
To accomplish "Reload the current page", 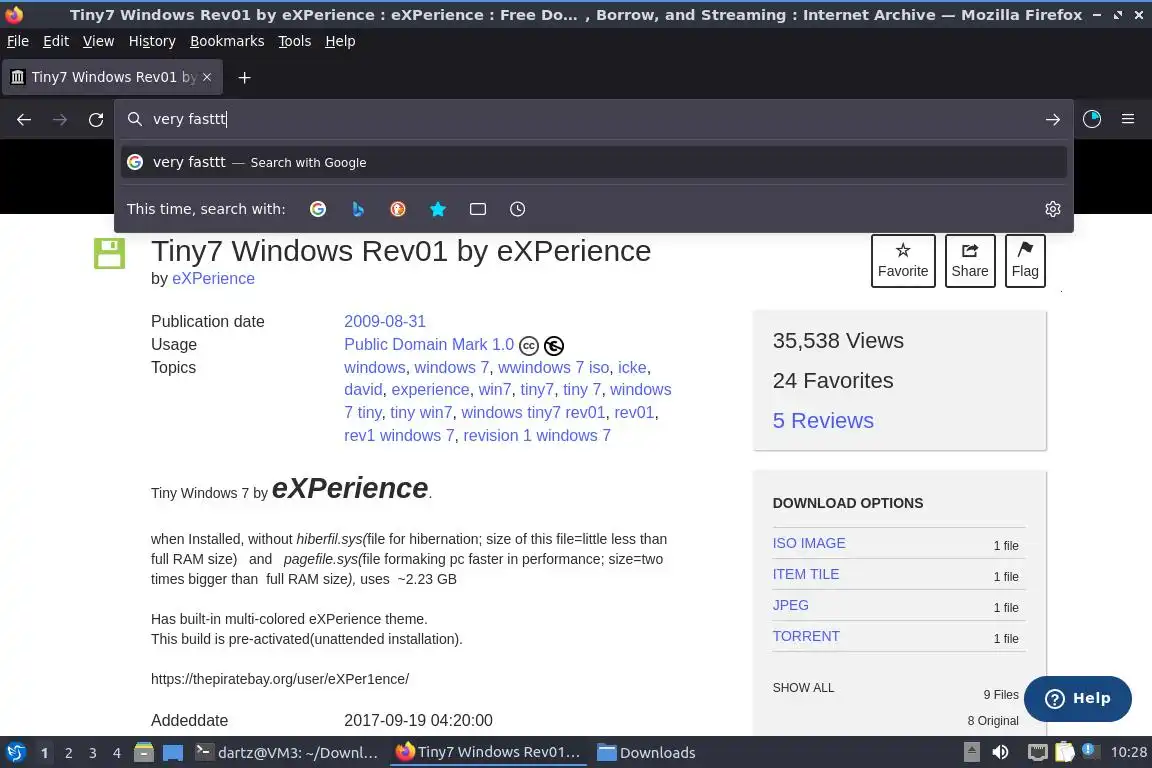I will 96,119.
